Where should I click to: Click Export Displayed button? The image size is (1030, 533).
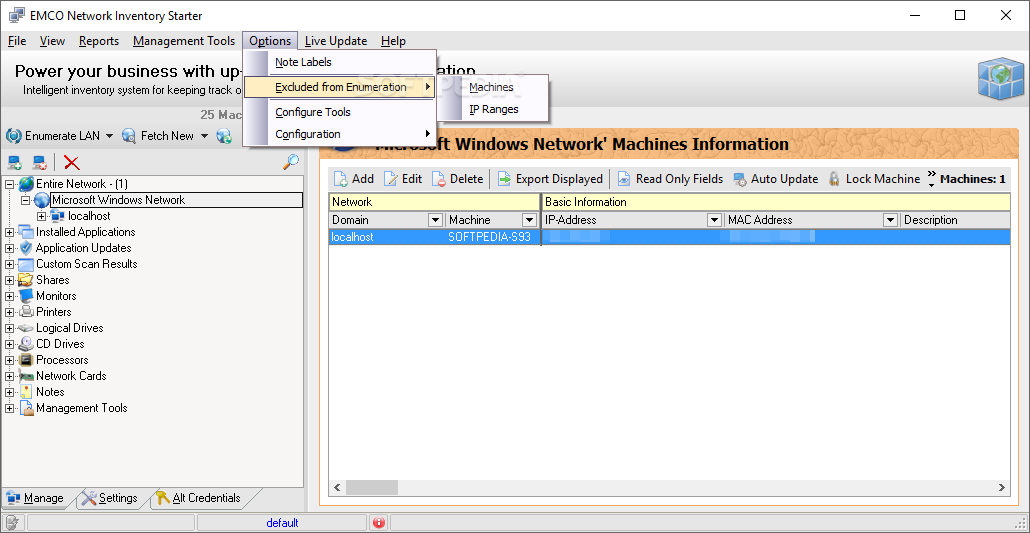(550, 179)
